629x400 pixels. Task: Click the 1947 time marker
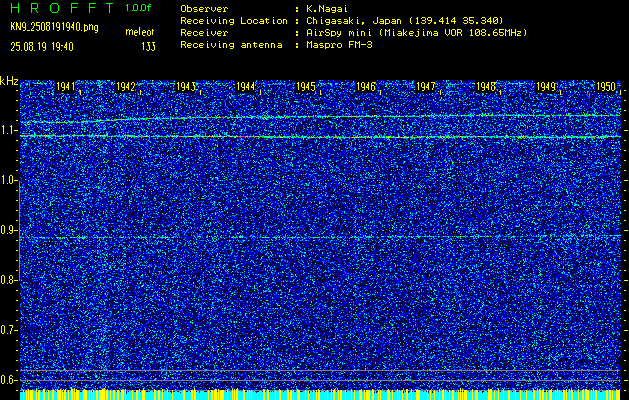coord(426,87)
